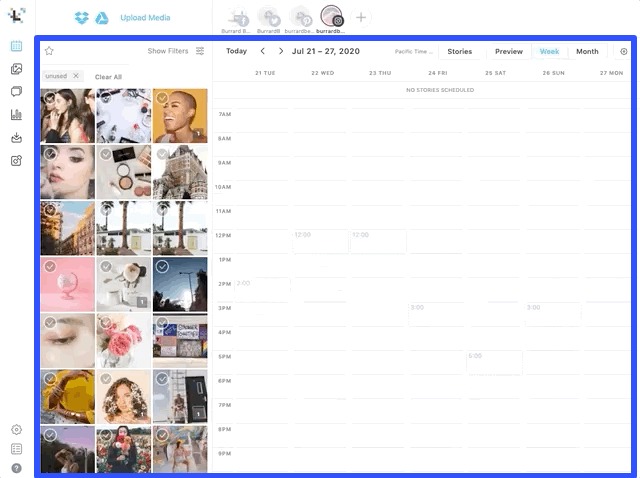Switch to the Stories tab

(x=459, y=51)
